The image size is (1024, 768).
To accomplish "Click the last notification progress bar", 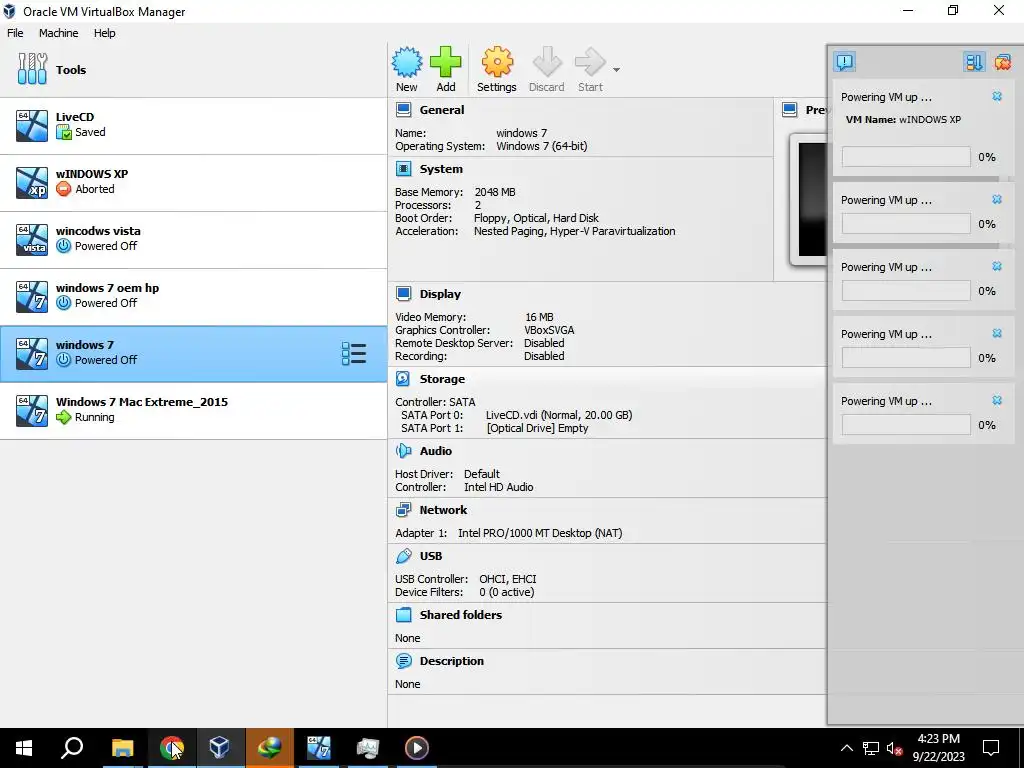I will pos(906,424).
